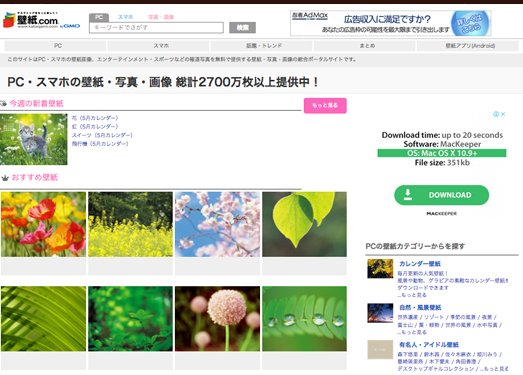523x375 pixels.
Task: Open the cherry blossom wallpaper thumbnail
Action: coord(217,224)
